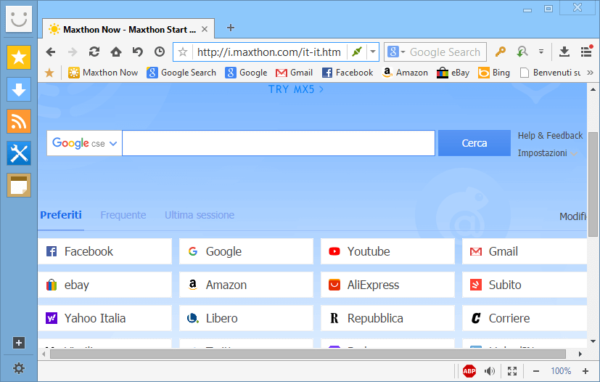The image size is (600, 382).
Task: Switch to the Frequente tab
Action: [123, 215]
